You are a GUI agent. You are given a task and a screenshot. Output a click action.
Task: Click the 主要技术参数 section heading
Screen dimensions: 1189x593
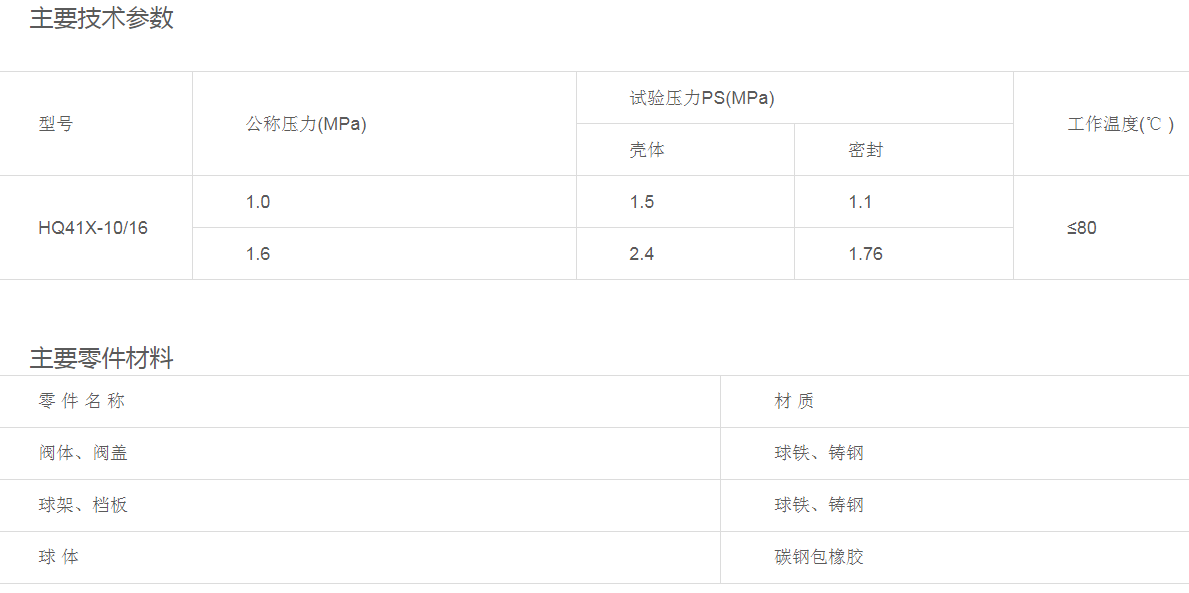[x=101, y=18]
